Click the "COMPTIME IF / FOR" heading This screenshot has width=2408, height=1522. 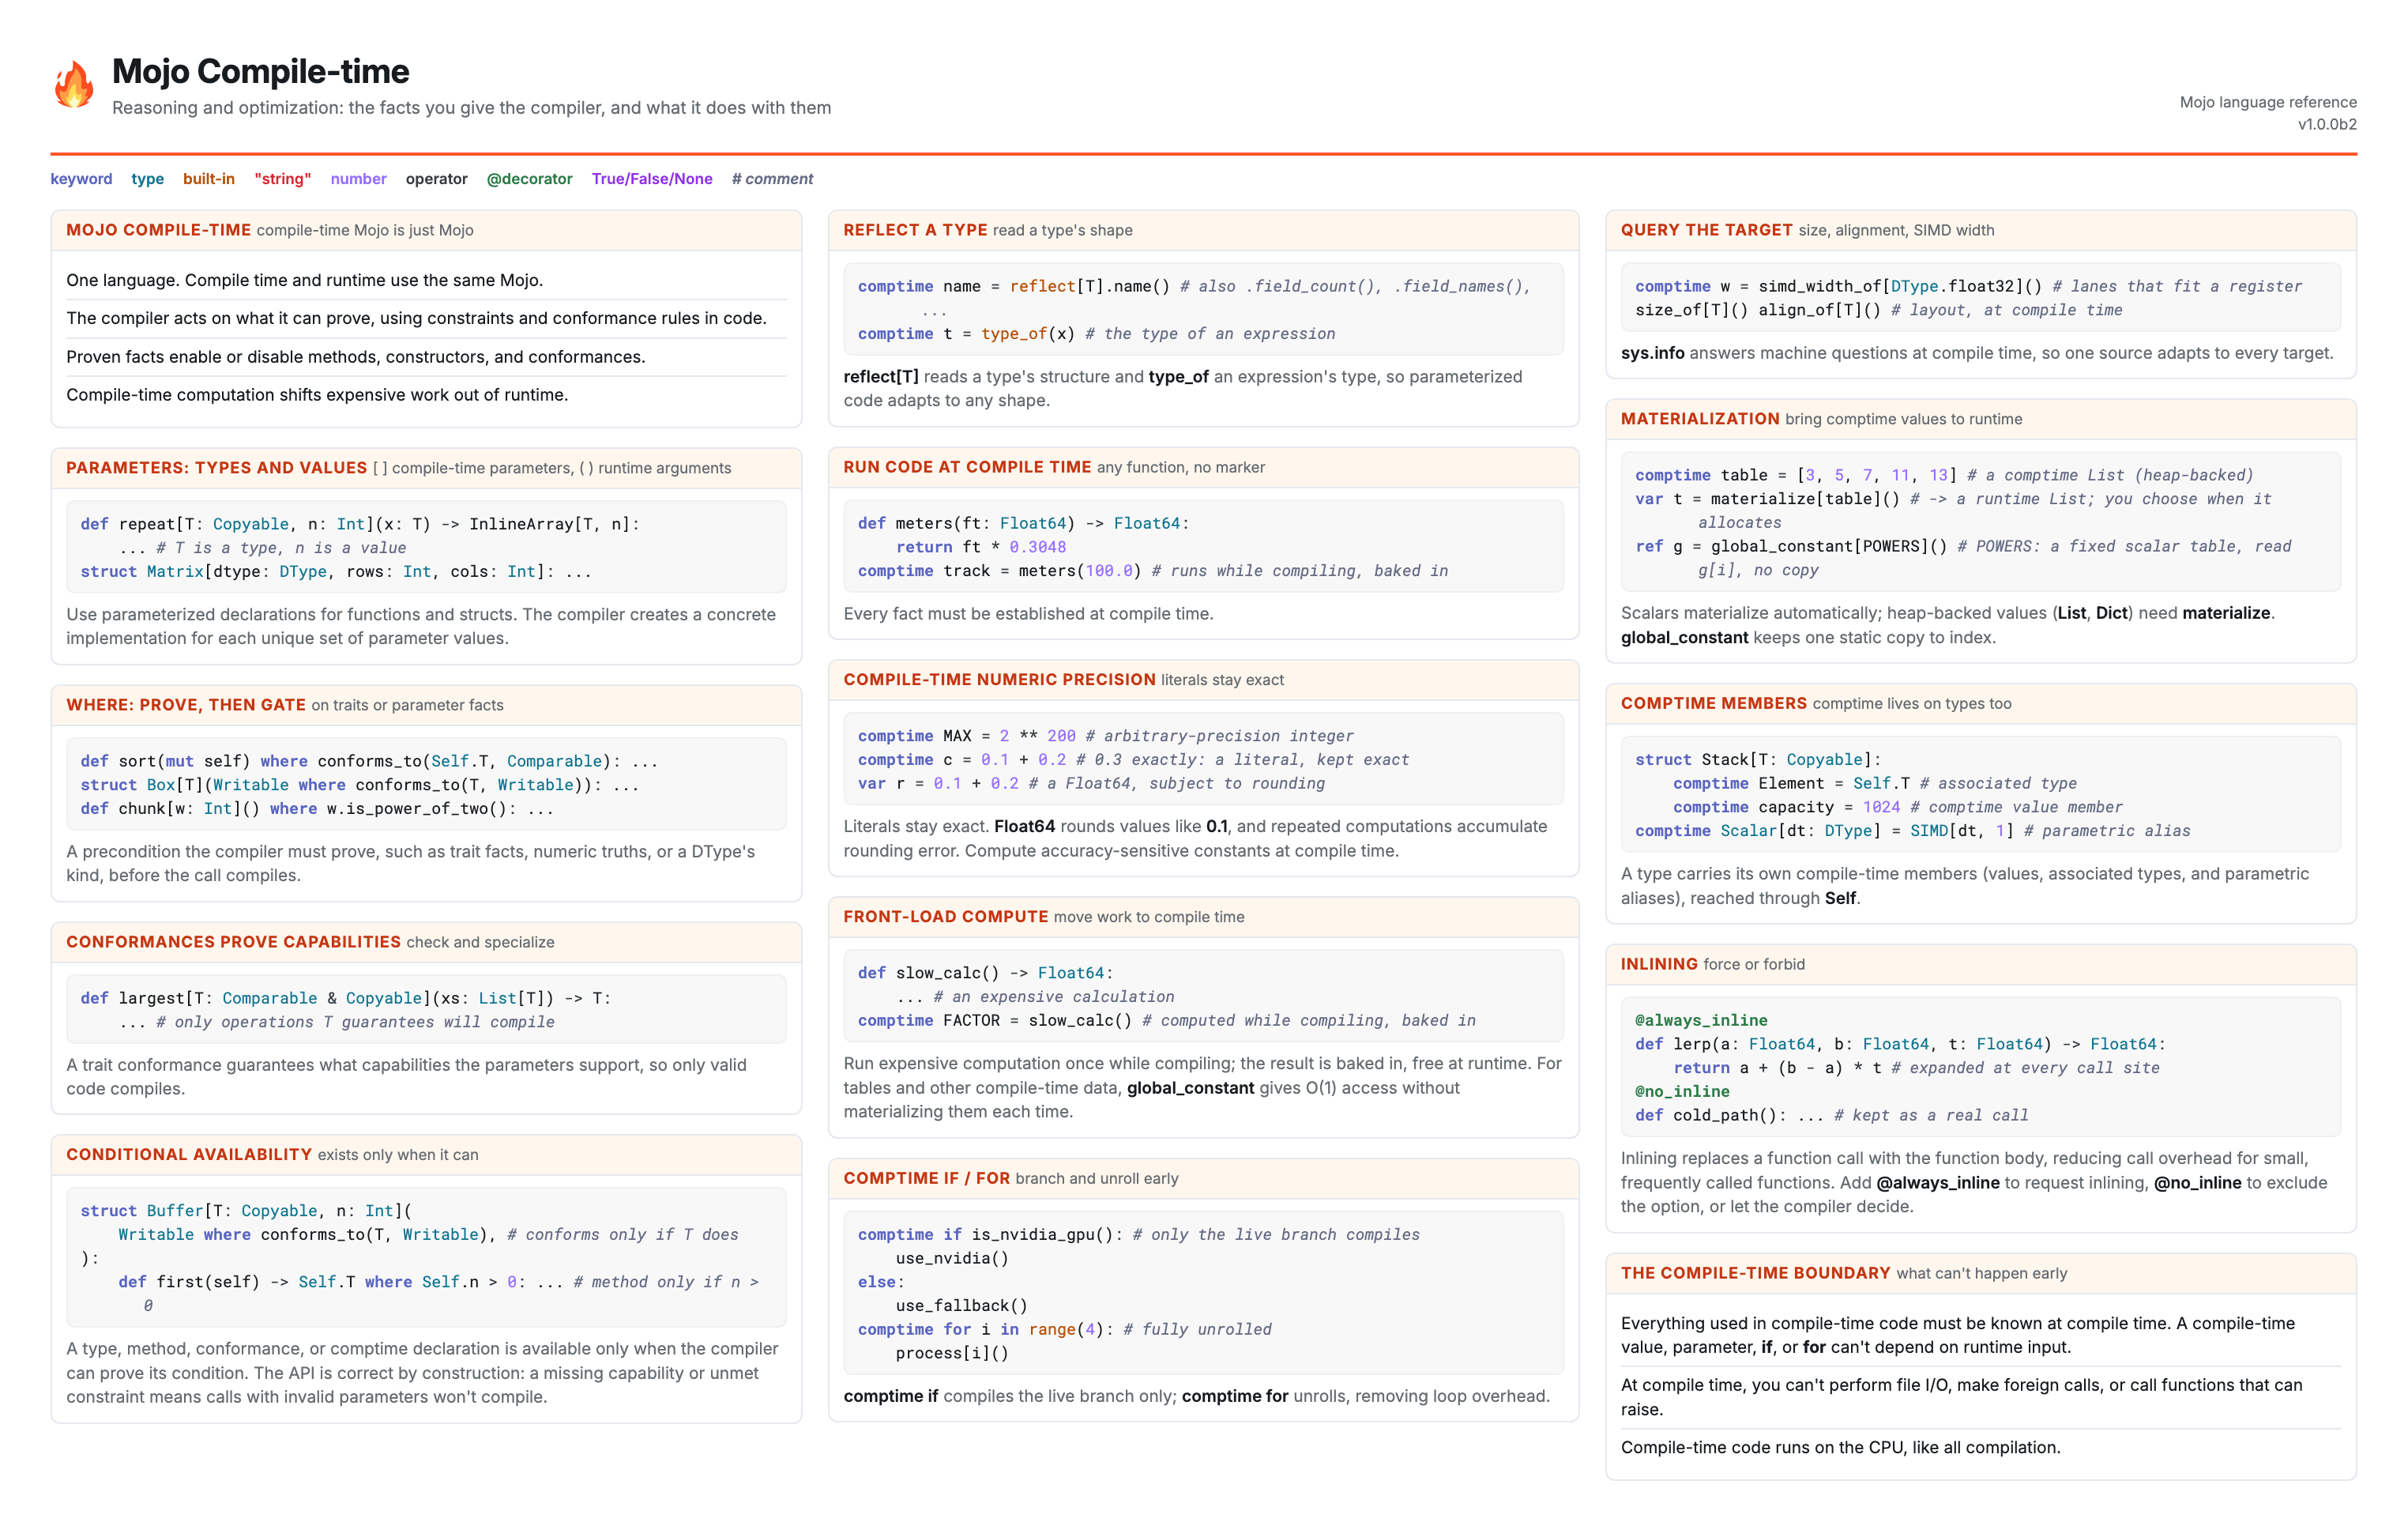[926, 1179]
